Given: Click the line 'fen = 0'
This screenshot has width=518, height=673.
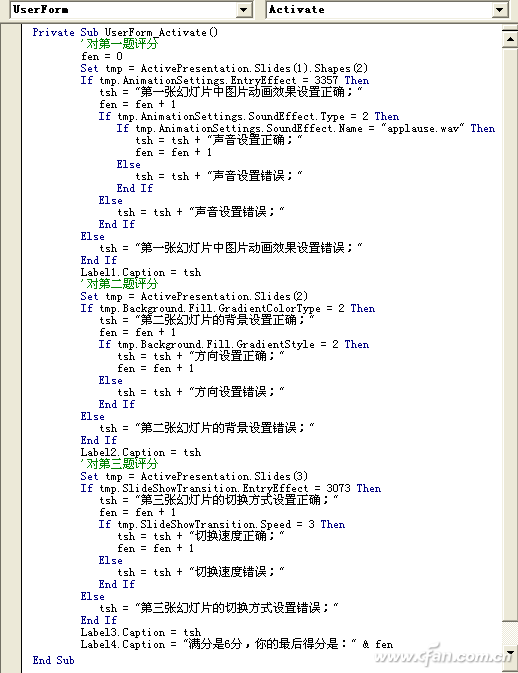Looking at the screenshot, I should pyautogui.click(x=102, y=56).
